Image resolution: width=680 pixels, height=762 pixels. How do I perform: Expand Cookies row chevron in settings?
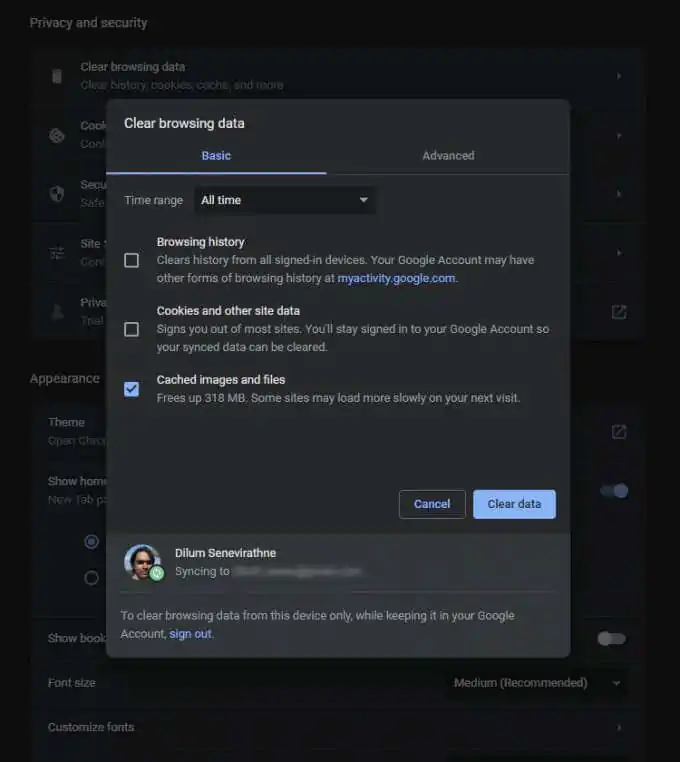[x=619, y=136]
